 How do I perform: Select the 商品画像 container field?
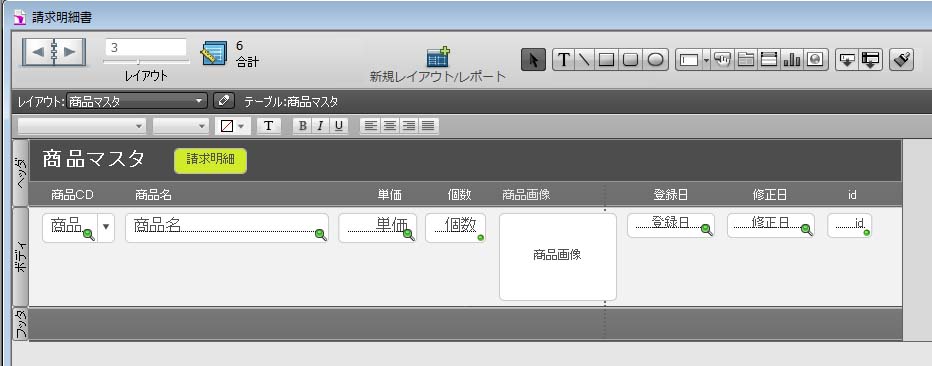tap(558, 257)
